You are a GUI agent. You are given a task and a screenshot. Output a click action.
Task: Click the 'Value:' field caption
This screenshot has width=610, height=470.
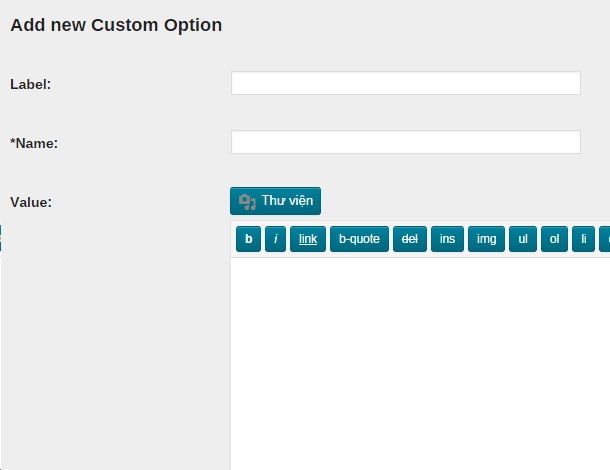(x=31, y=202)
